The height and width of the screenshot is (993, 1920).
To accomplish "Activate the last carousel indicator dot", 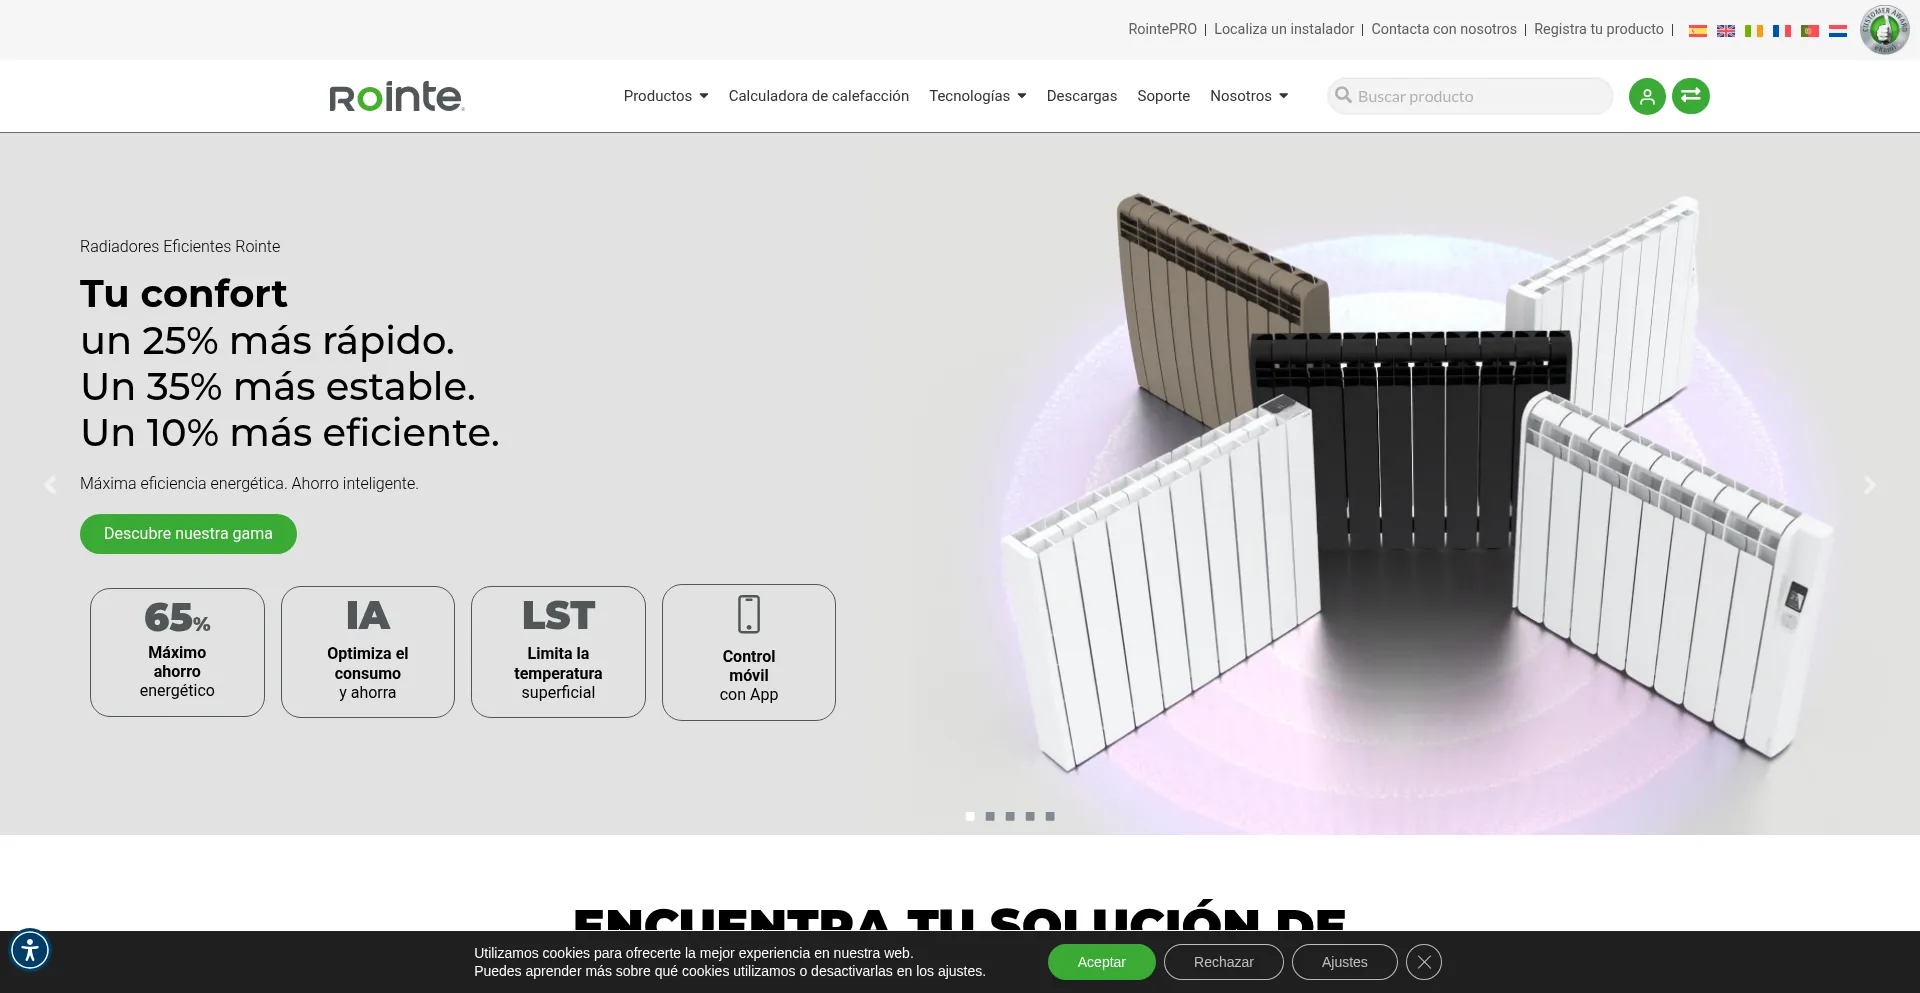I will point(1050,817).
